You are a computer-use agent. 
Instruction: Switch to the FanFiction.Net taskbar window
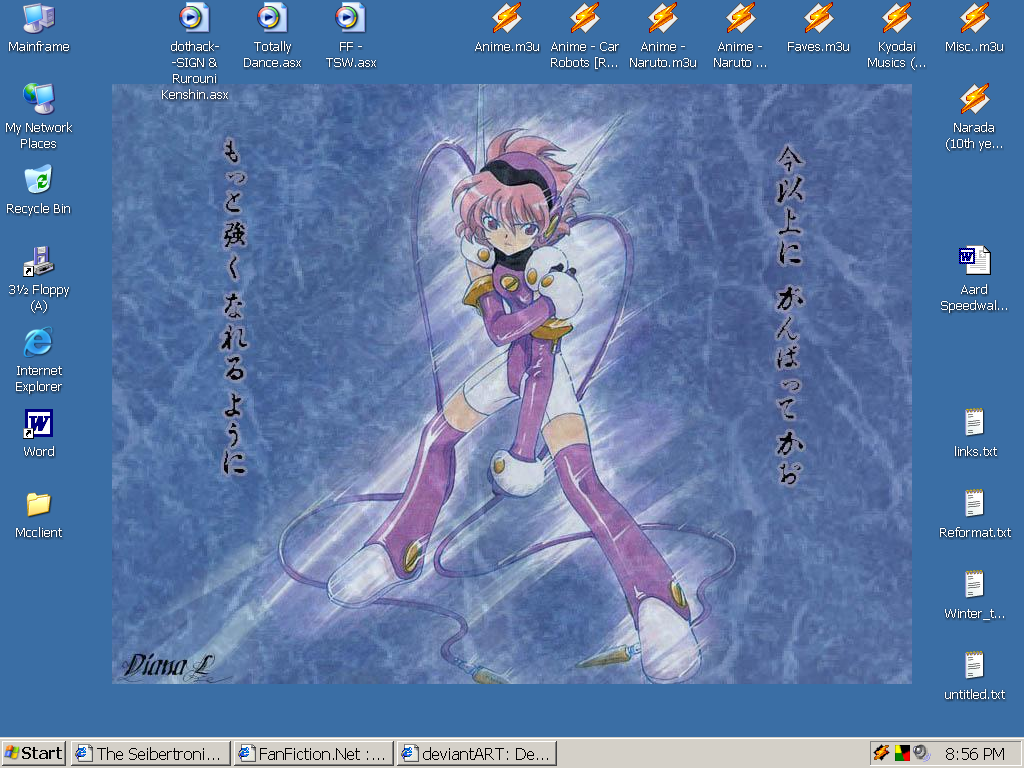coord(313,753)
